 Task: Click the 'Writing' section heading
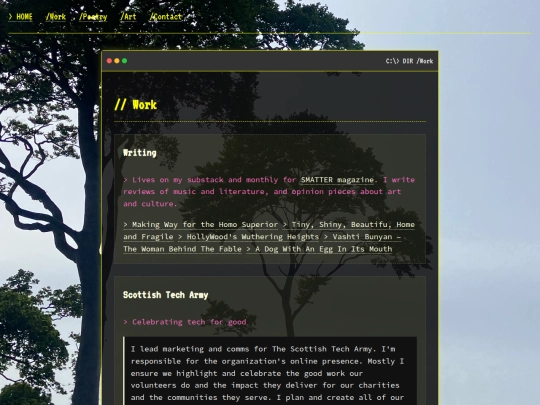click(x=139, y=153)
